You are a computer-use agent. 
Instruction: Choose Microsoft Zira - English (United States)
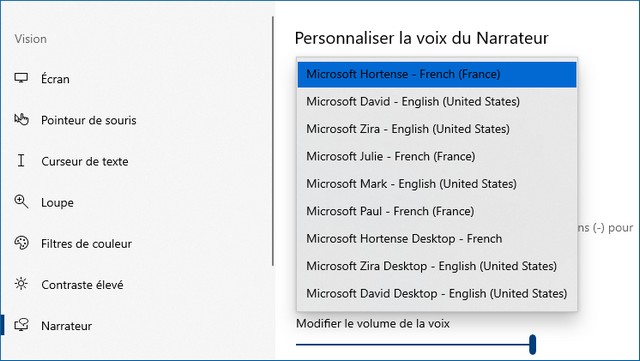(x=437, y=129)
